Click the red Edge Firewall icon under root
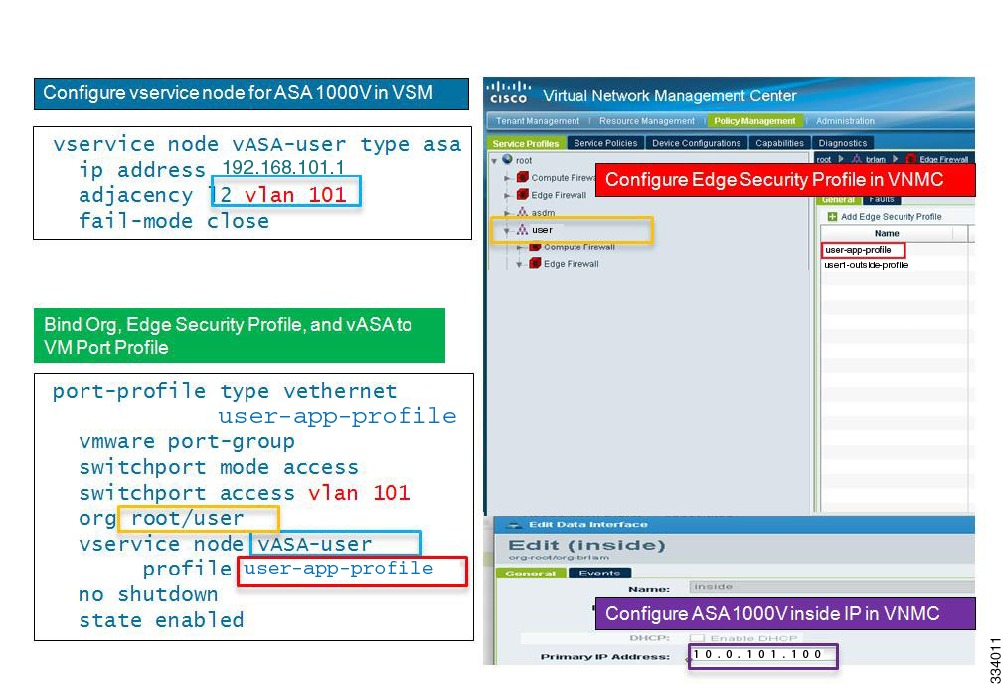Image resolution: width=1004 pixels, height=684 pixels. 522,194
